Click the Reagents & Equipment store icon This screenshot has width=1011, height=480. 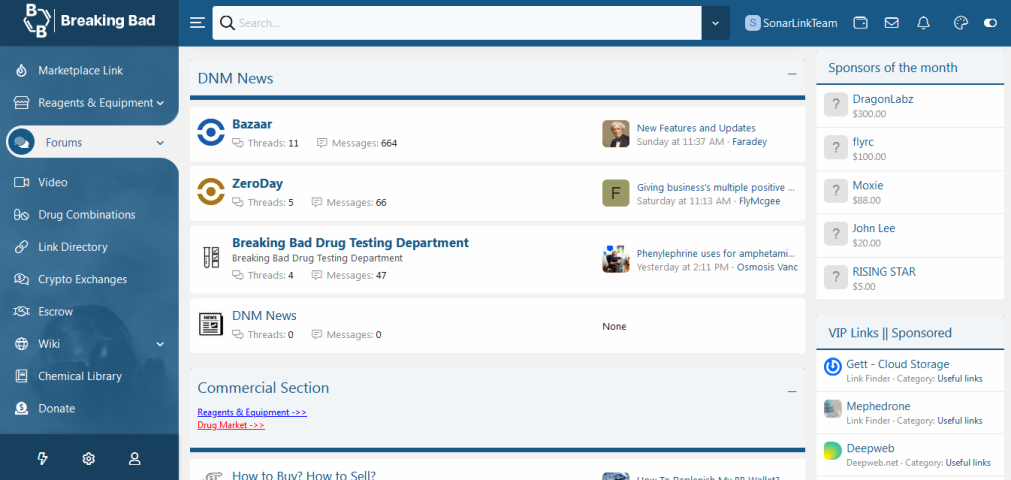21,103
